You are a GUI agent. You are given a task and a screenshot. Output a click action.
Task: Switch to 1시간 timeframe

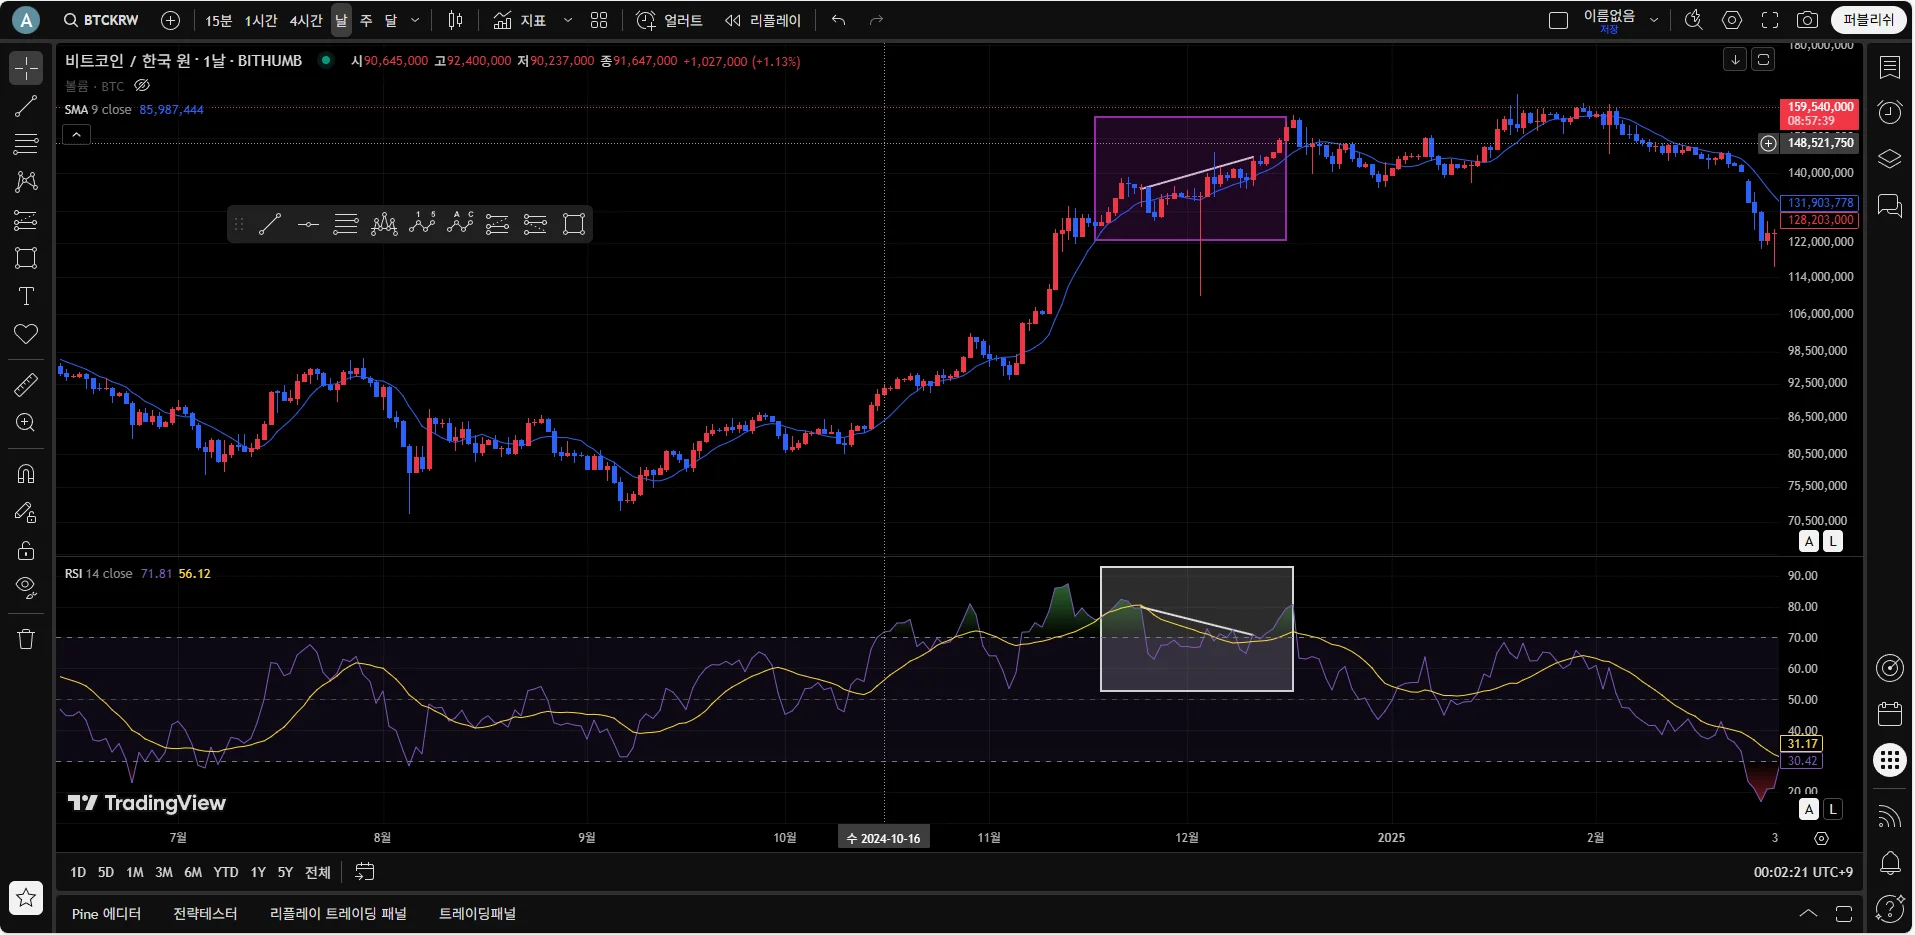[261, 20]
